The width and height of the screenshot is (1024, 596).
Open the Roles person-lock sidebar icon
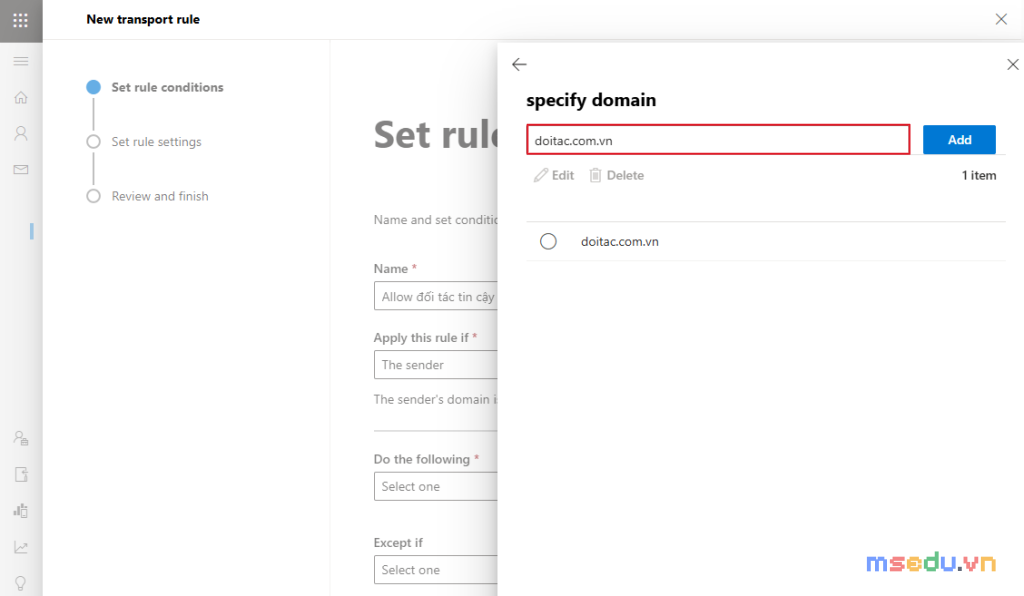21,438
